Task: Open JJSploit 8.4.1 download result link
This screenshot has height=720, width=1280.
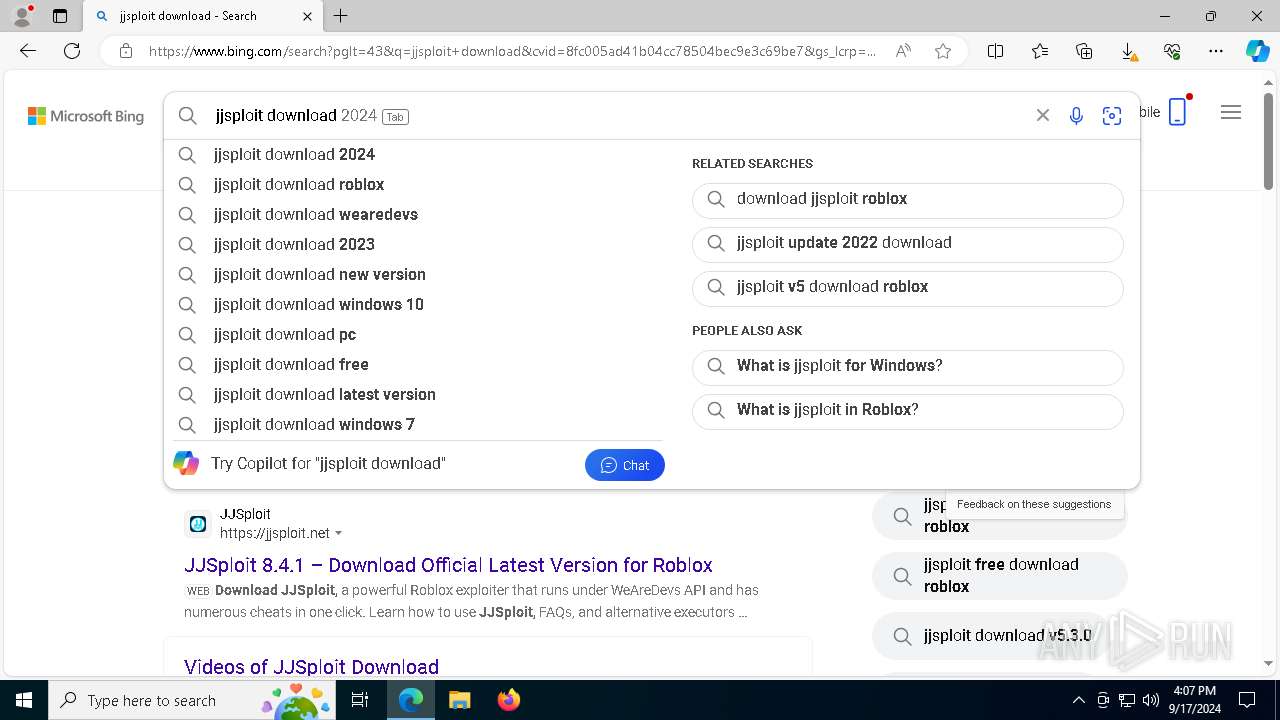Action: [448, 565]
